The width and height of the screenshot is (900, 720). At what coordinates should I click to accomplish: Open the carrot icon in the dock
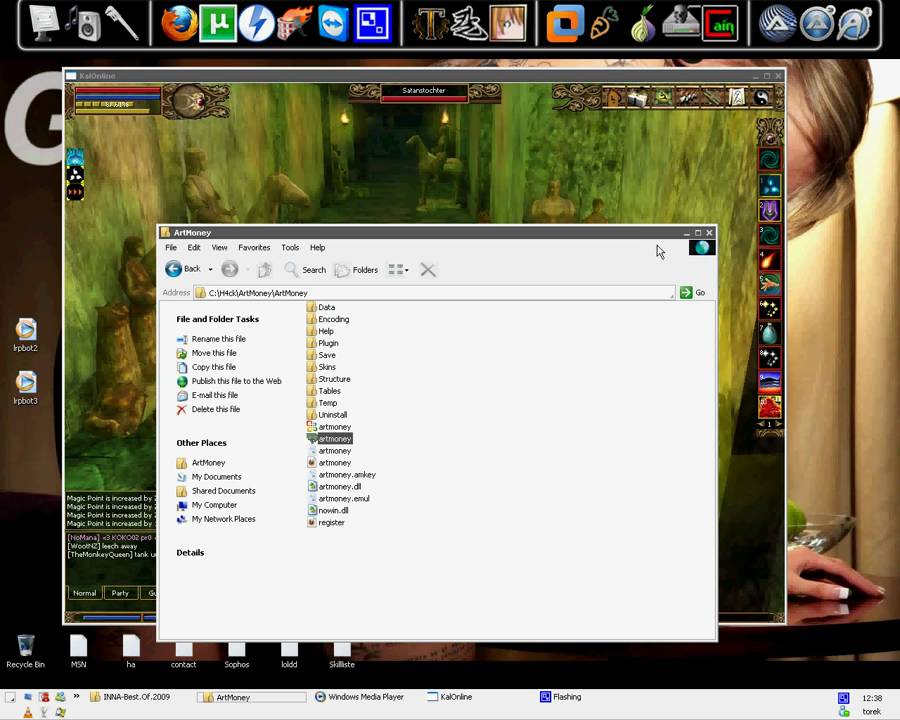(604, 24)
